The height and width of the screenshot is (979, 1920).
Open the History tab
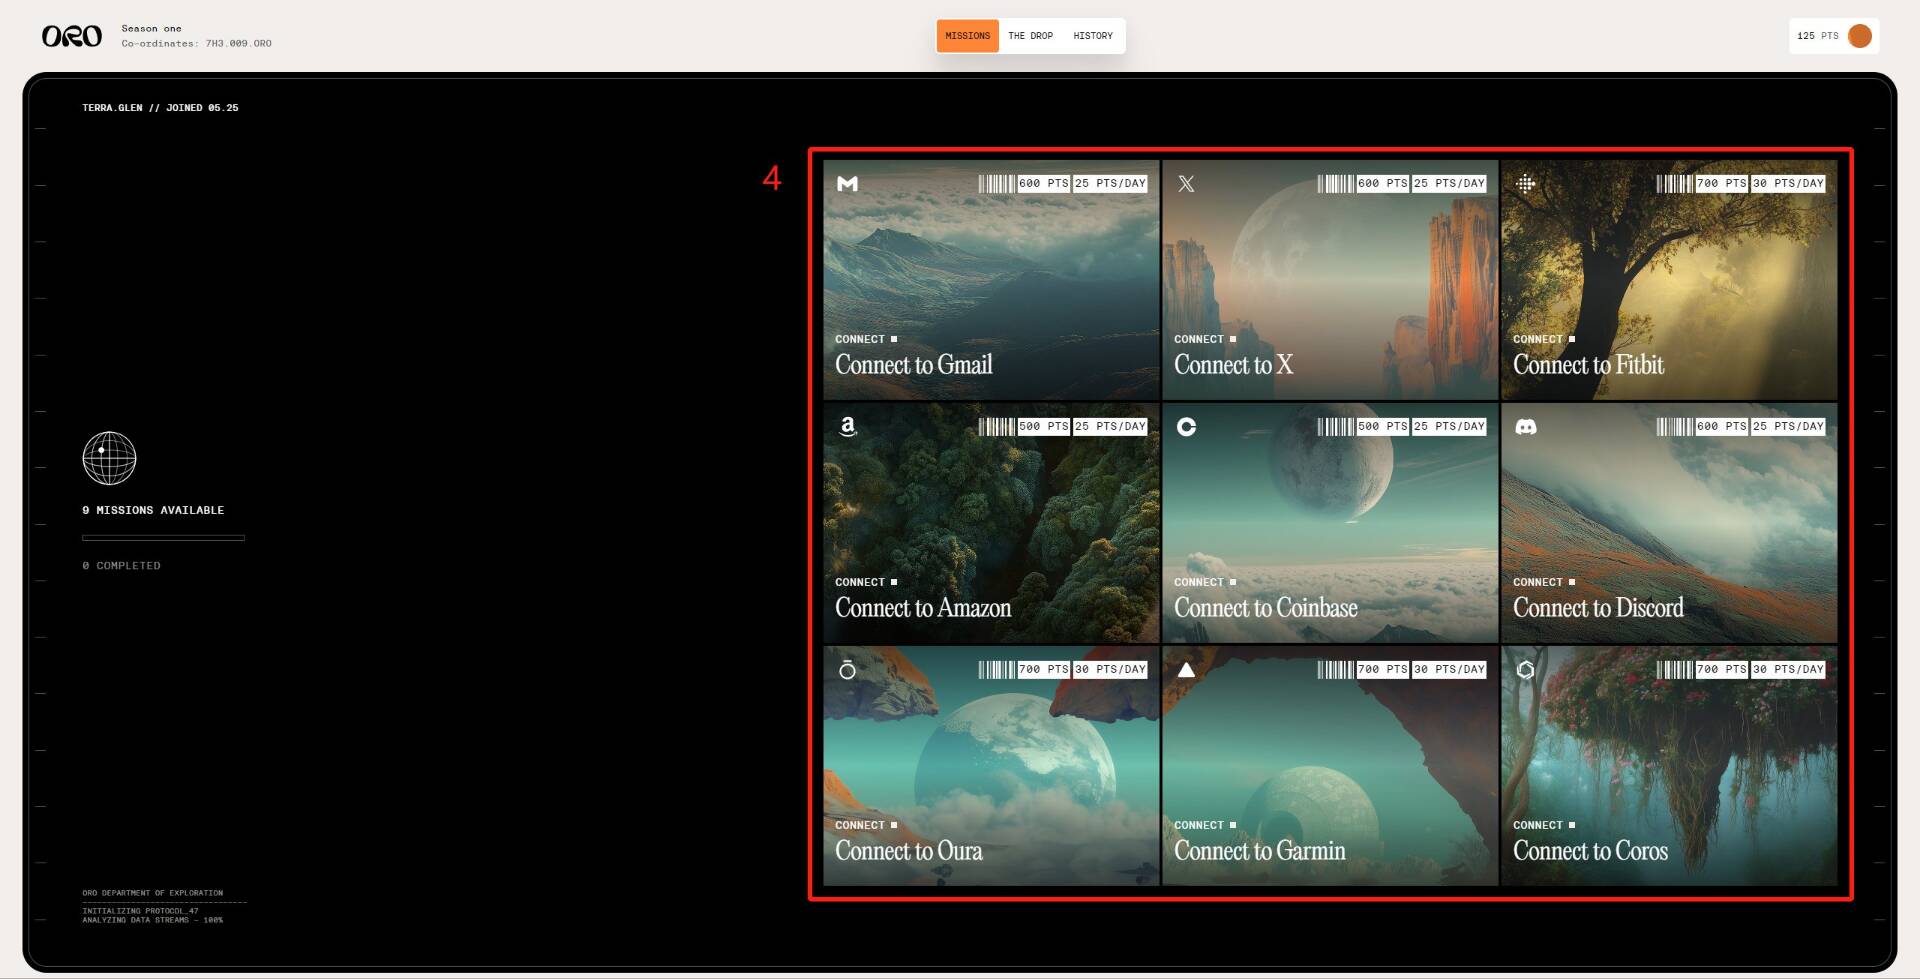click(x=1093, y=36)
